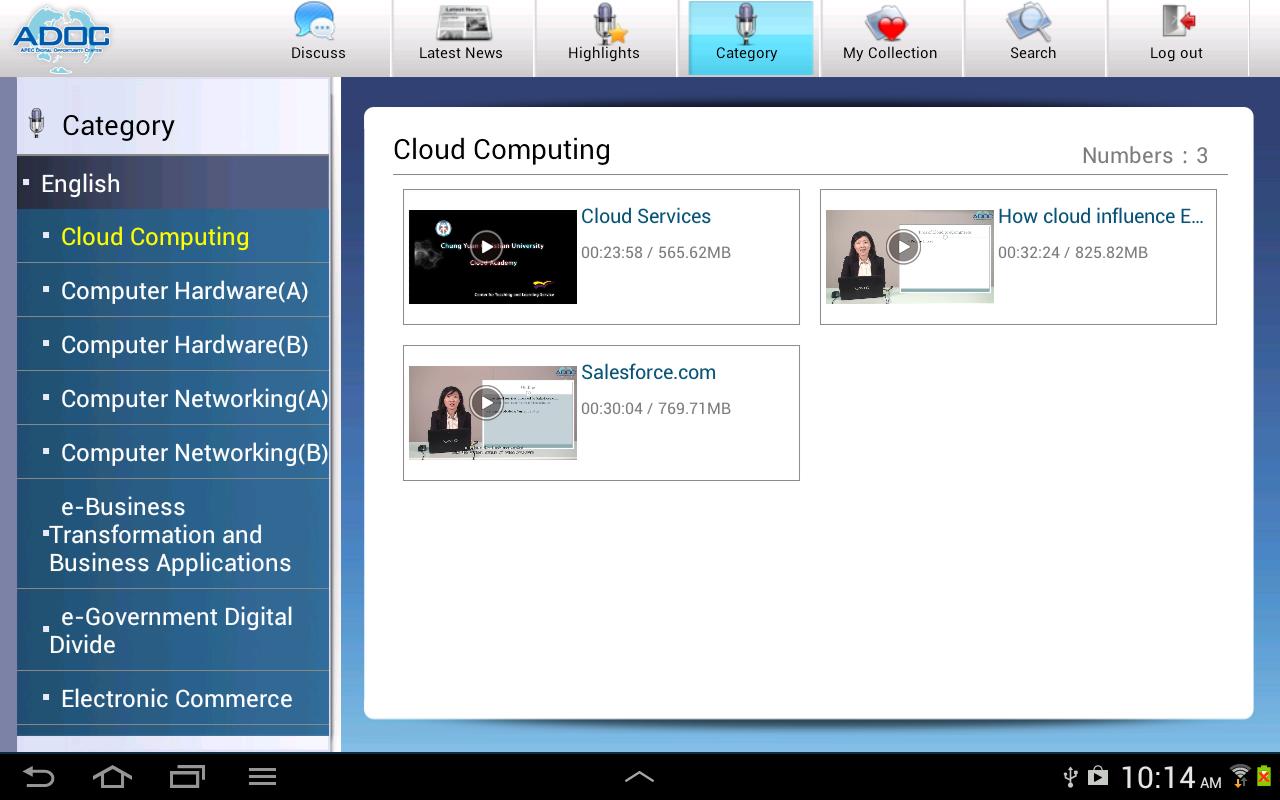Select Computer Networking(A) category
Image resolution: width=1280 pixels, height=800 pixels.
pyautogui.click(x=173, y=399)
